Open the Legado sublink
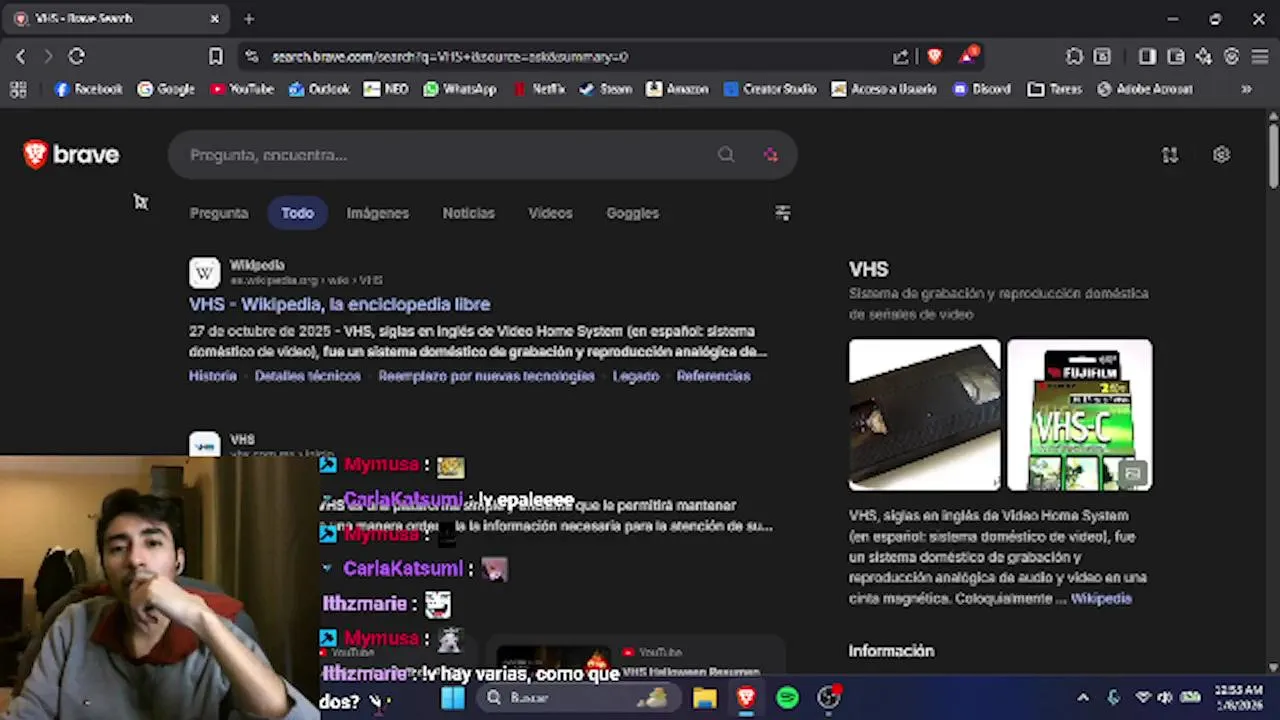1280x720 pixels. [636, 376]
